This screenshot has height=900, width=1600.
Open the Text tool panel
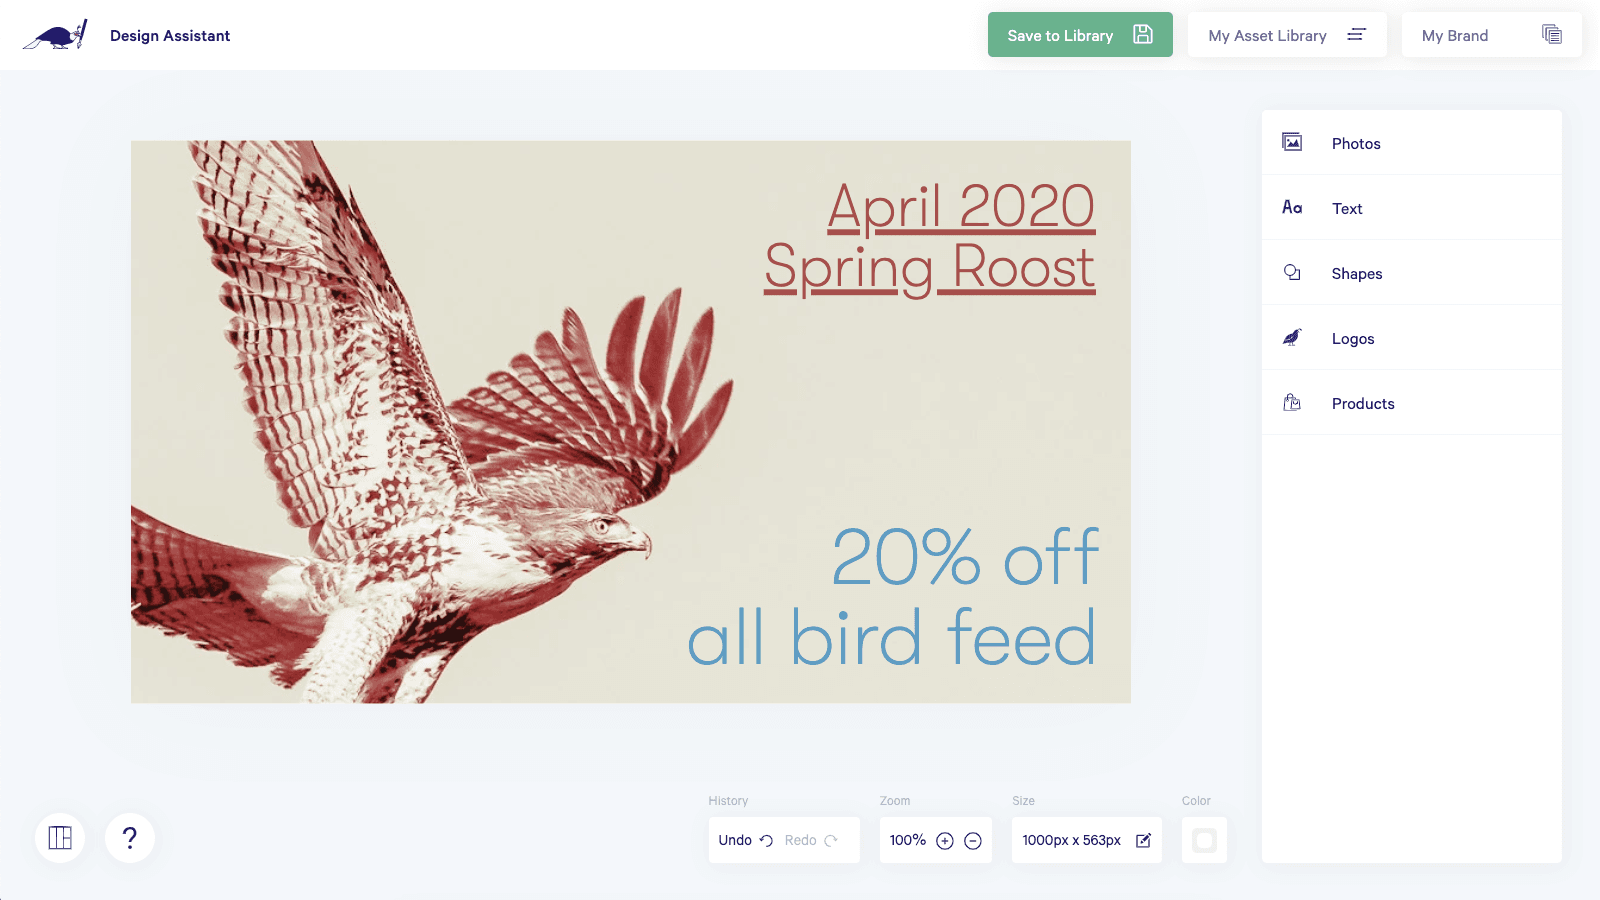coord(1346,208)
